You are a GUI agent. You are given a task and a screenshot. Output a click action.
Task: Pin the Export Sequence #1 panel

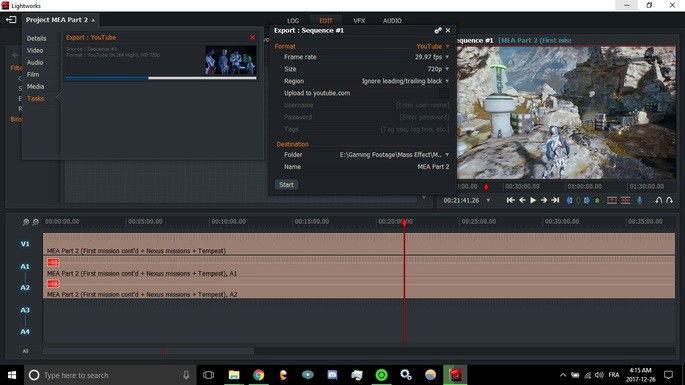[438, 30]
